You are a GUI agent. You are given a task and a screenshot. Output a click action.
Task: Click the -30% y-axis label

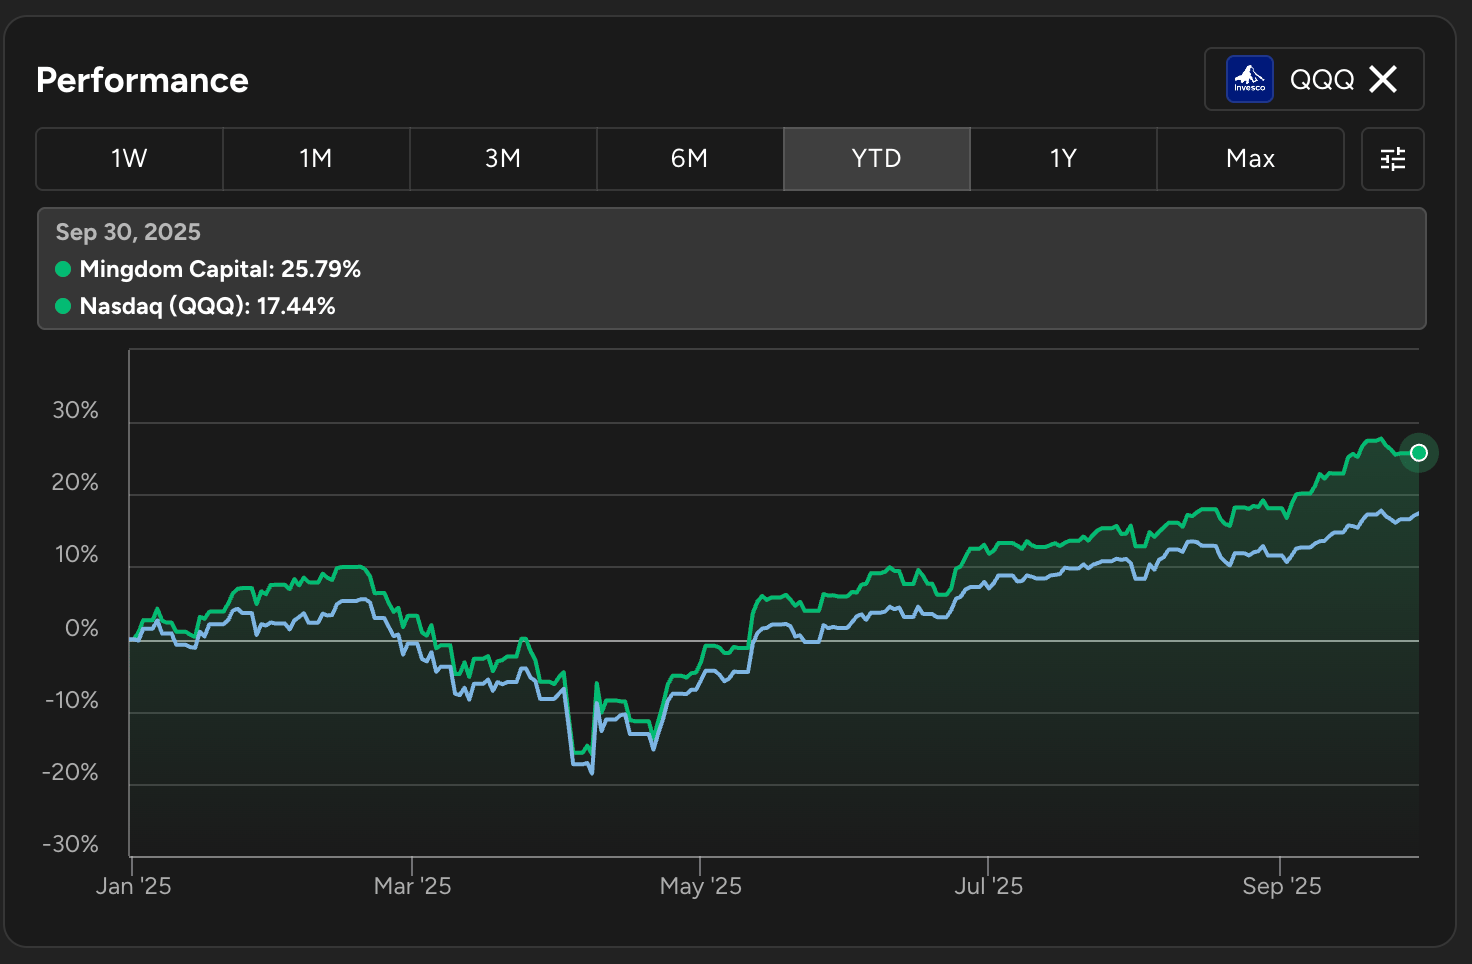tap(71, 844)
